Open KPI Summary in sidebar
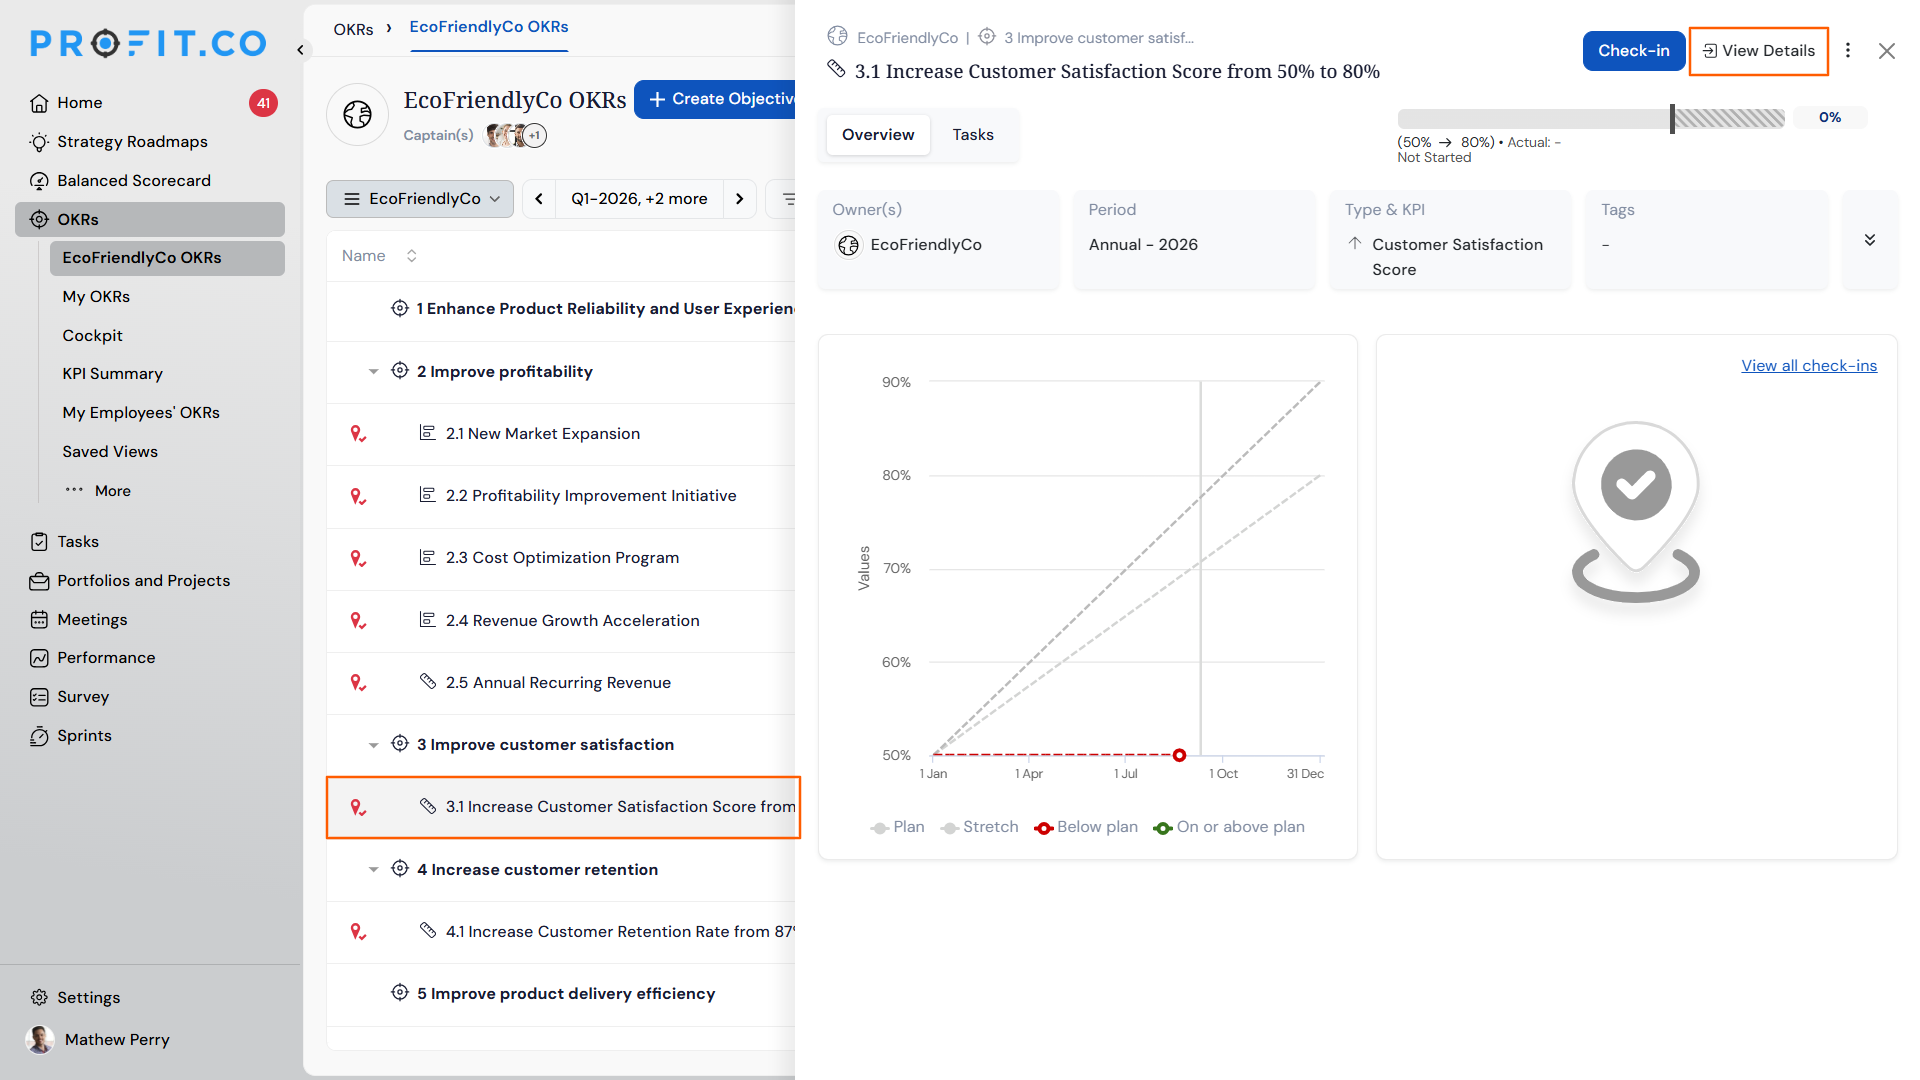This screenshot has height=1080, width=1920. tap(112, 374)
